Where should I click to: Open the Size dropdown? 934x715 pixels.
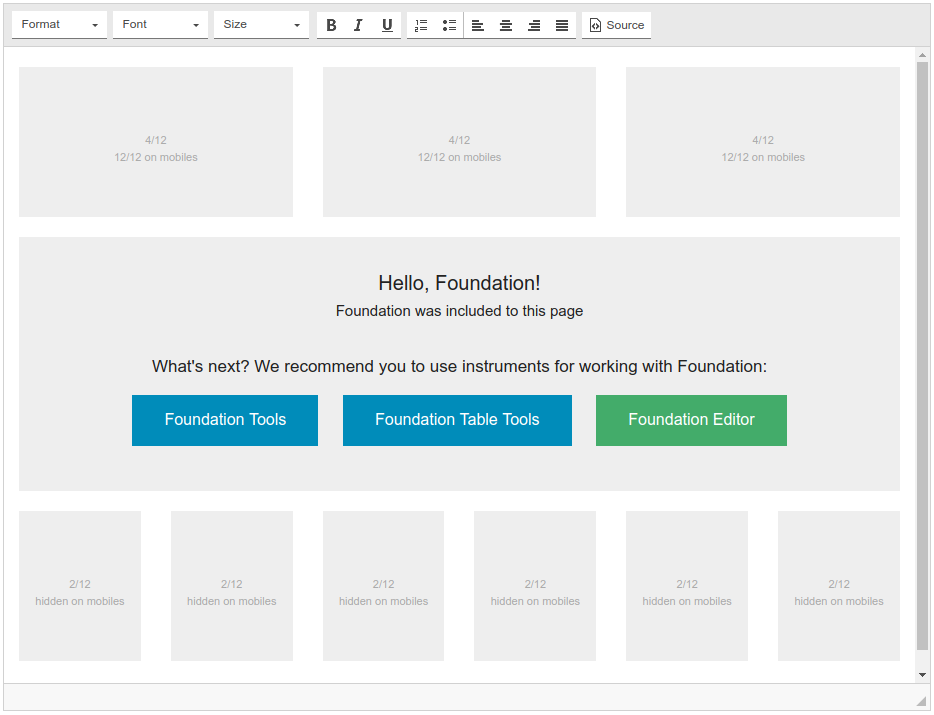(x=261, y=25)
